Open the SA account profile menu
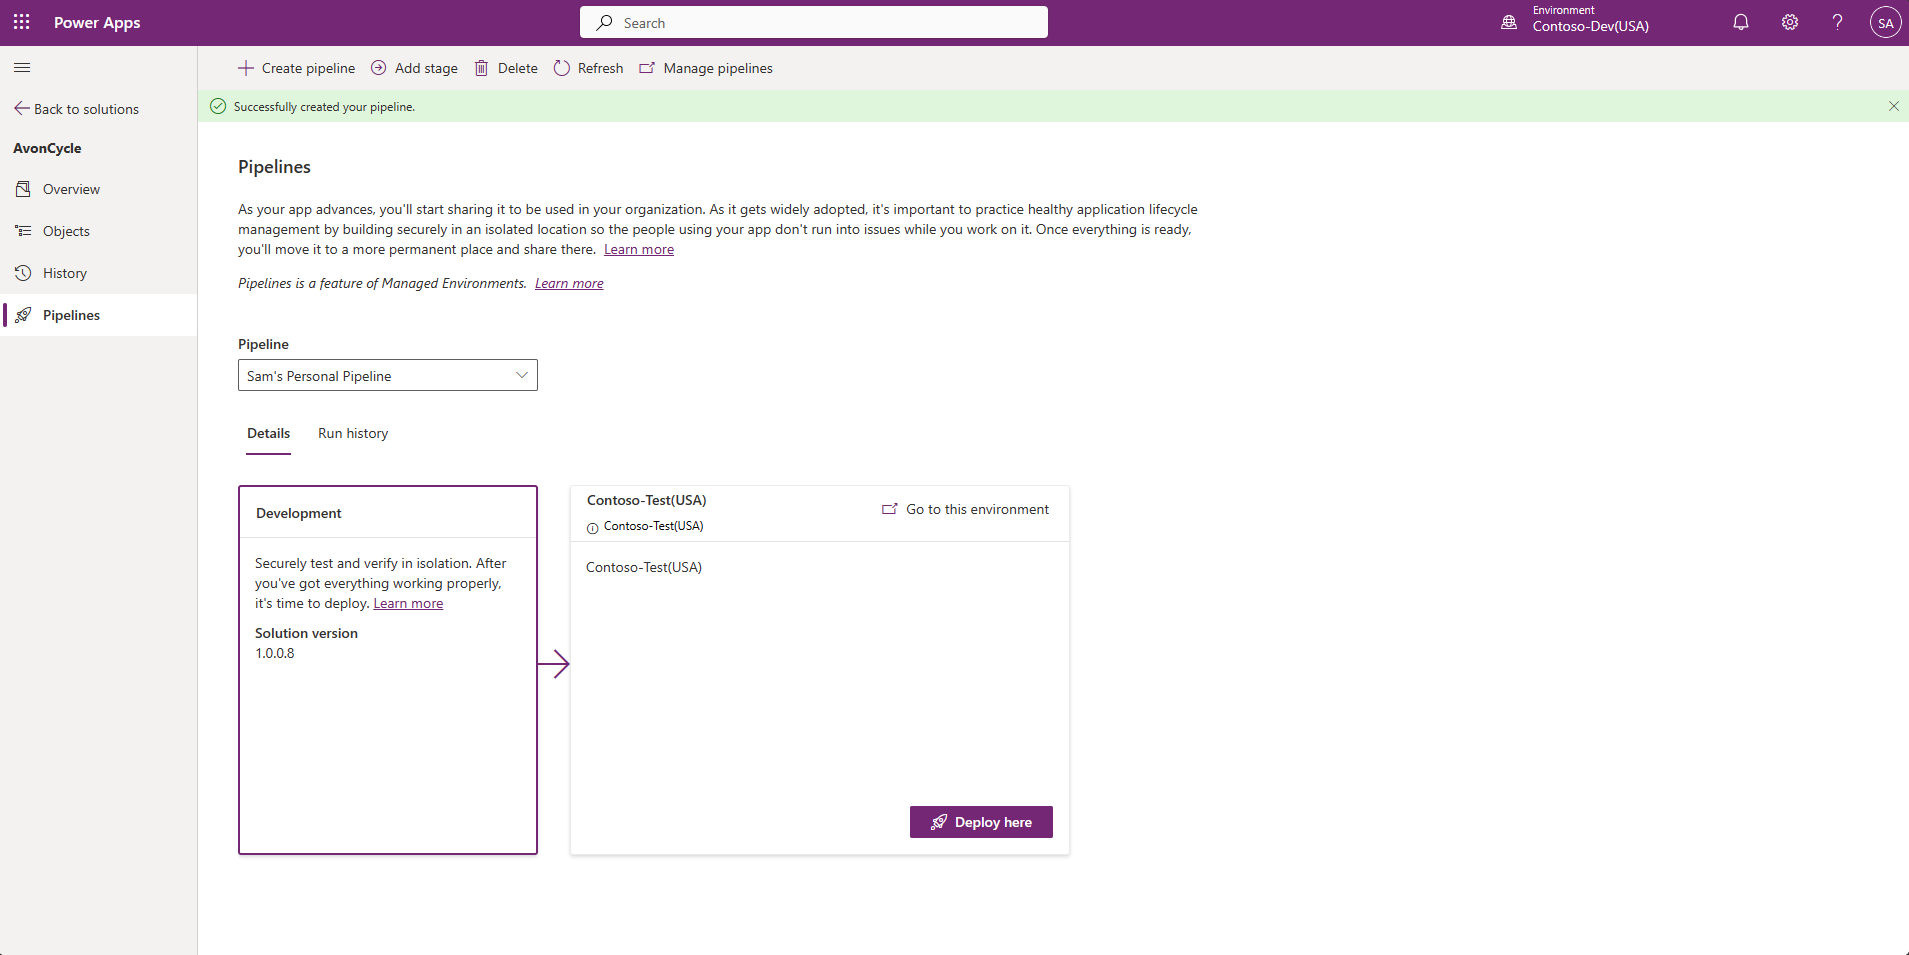The width and height of the screenshot is (1909, 955). pyautogui.click(x=1884, y=22)
